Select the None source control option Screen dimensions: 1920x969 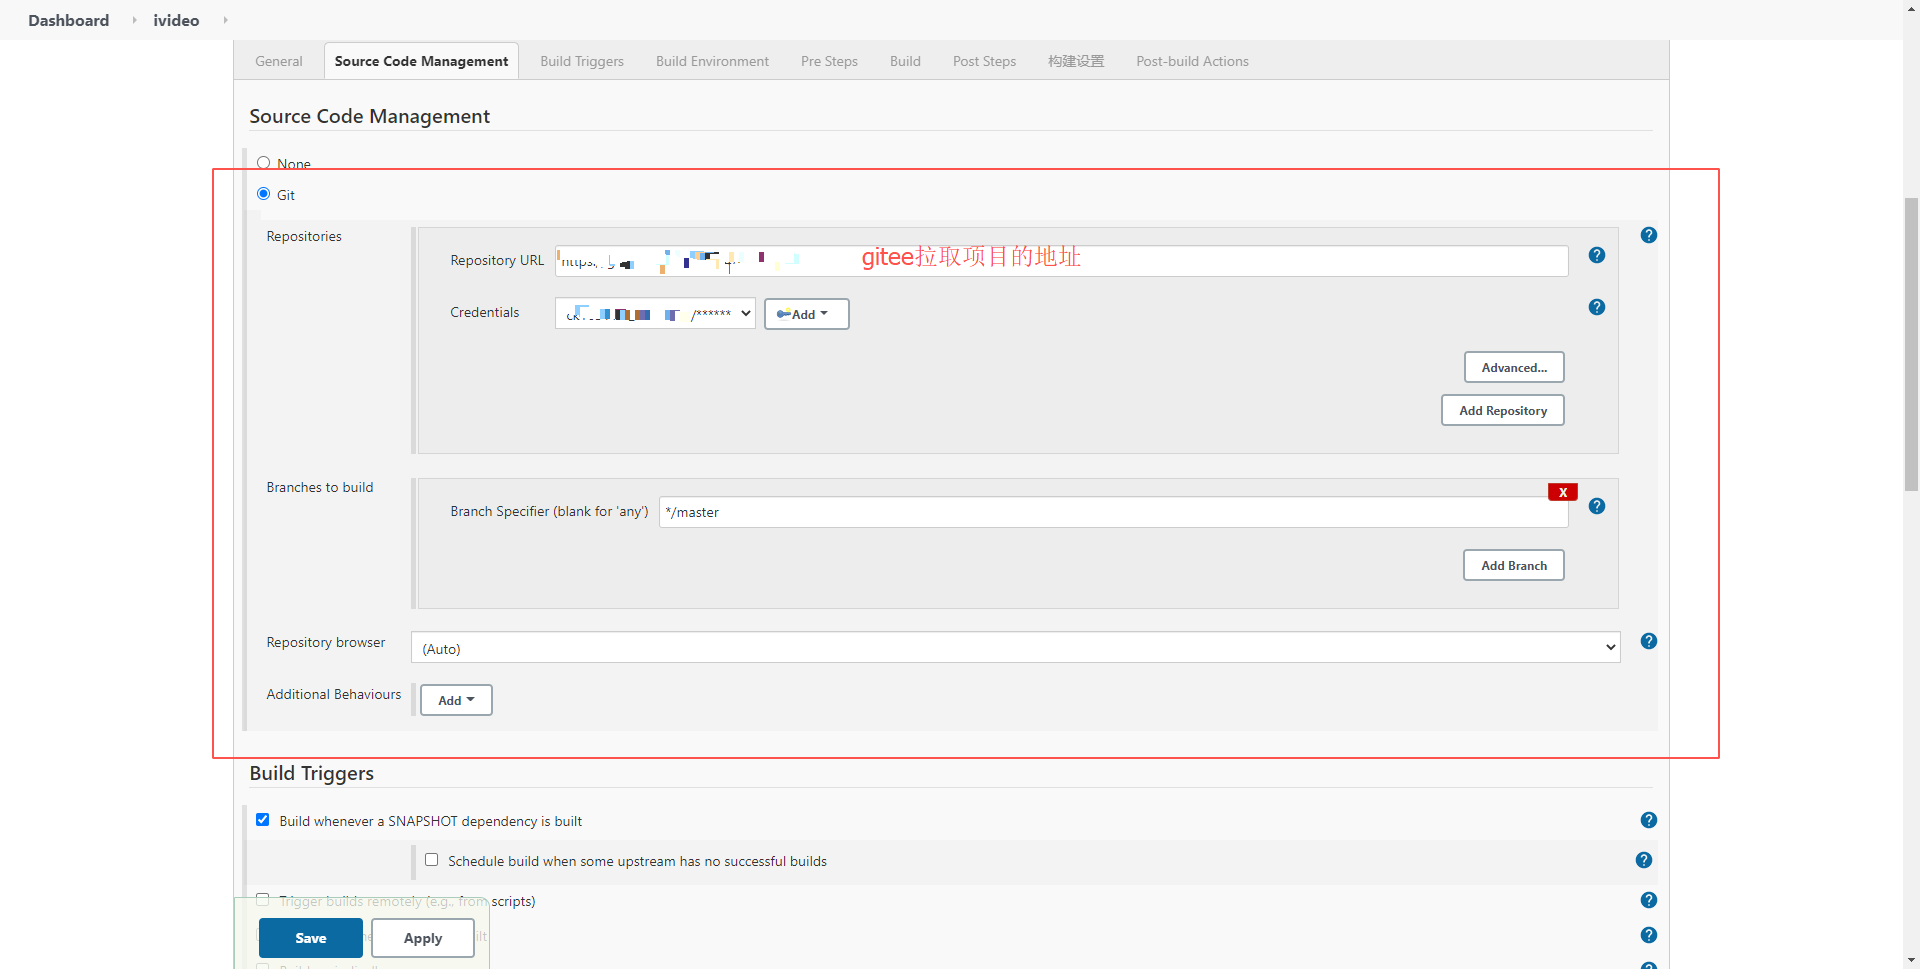click(x=263, y=162)
